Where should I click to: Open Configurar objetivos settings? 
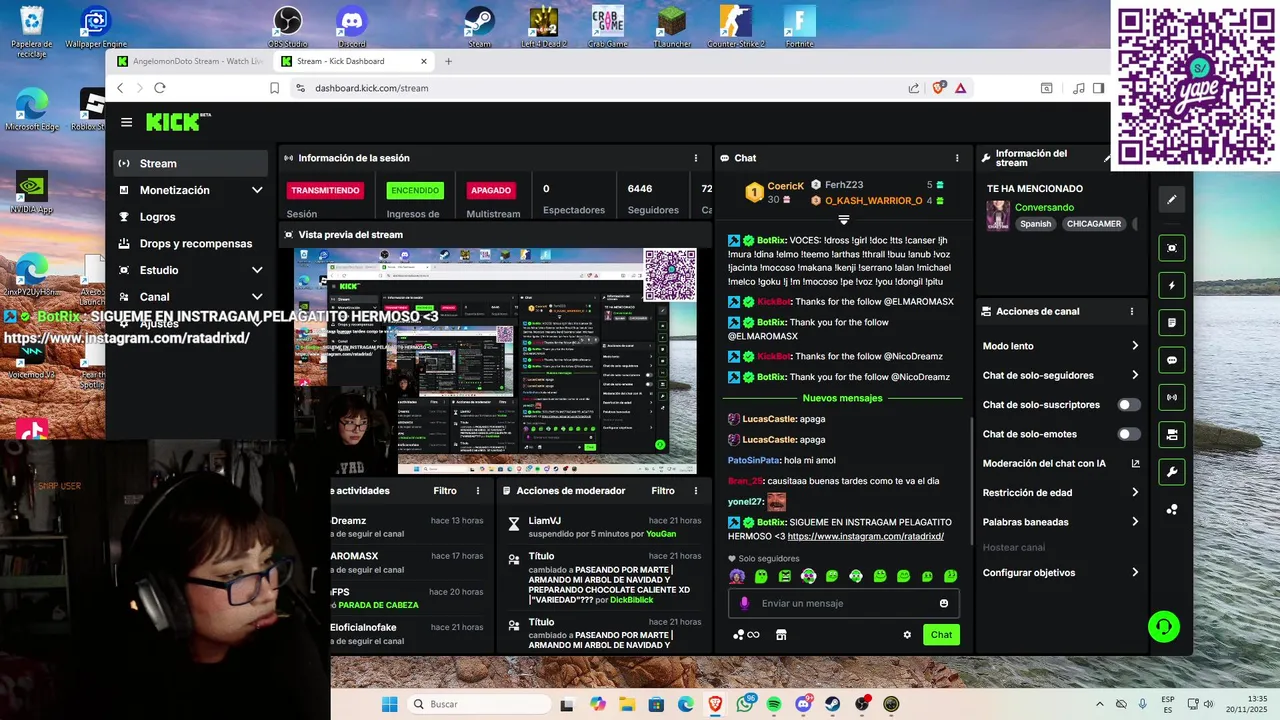1061,573
